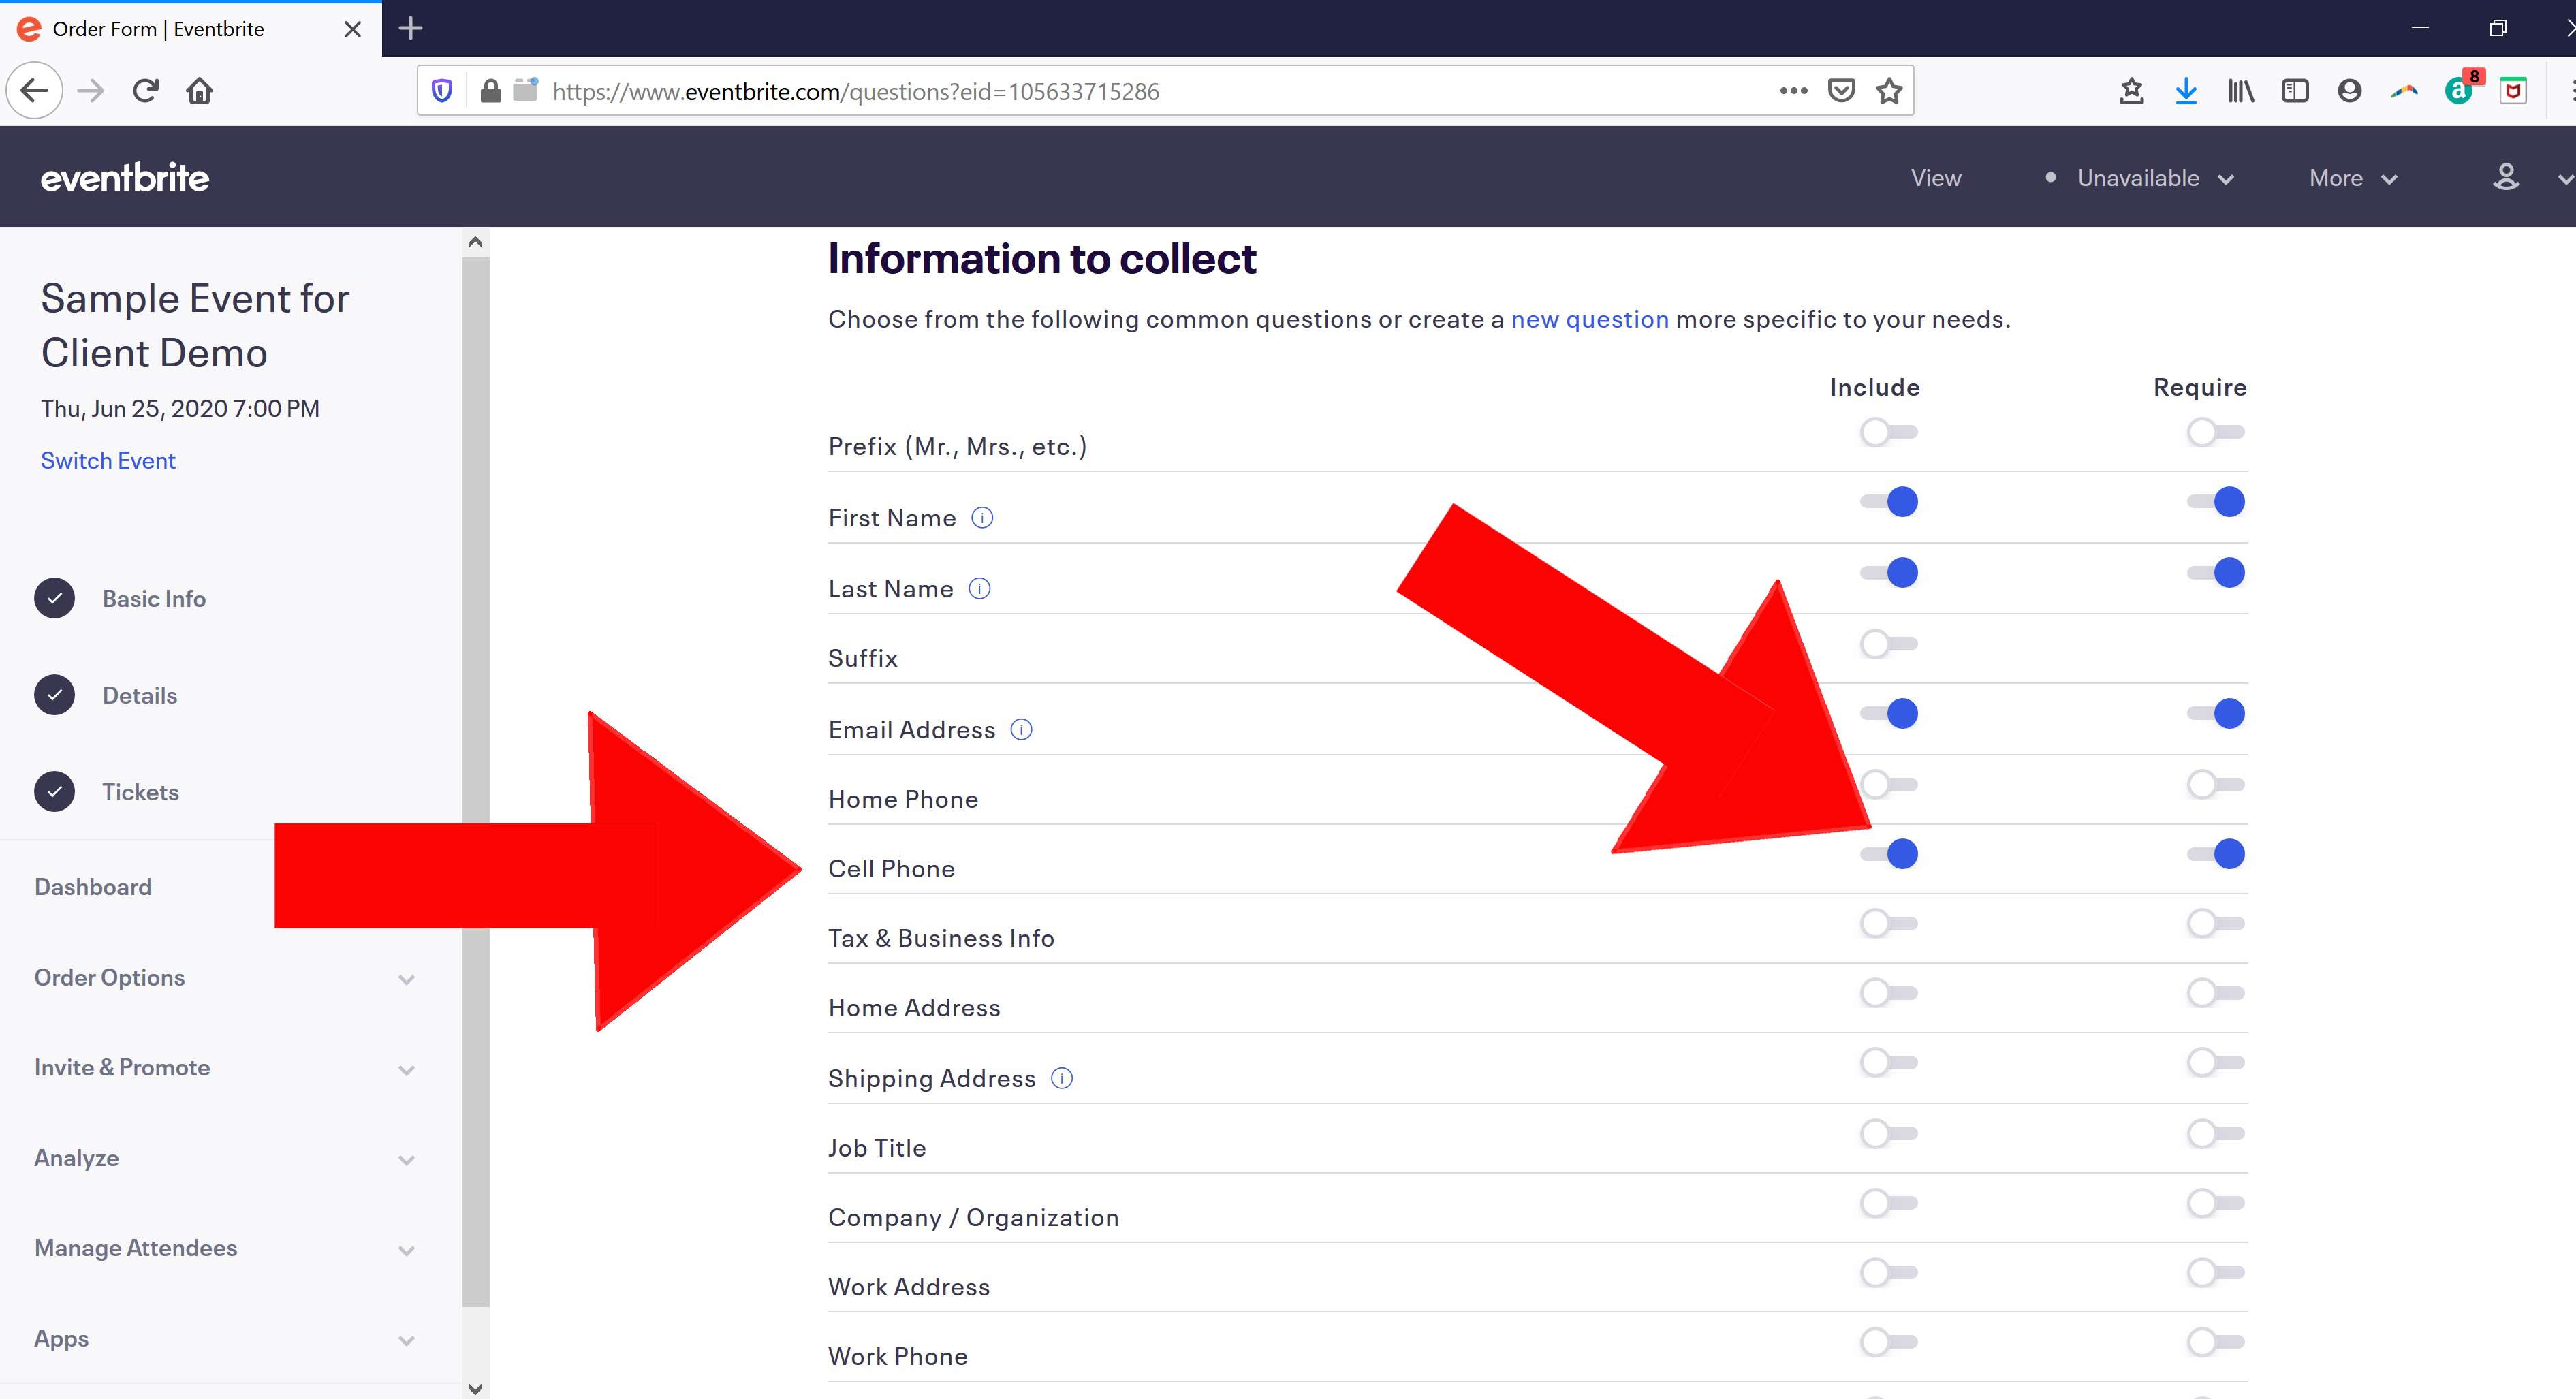This screenshot has width=2576, height=1399.
Task: Go to Dashboard in the sidebar
Action: pyautogui.click(x=93, y=887)
